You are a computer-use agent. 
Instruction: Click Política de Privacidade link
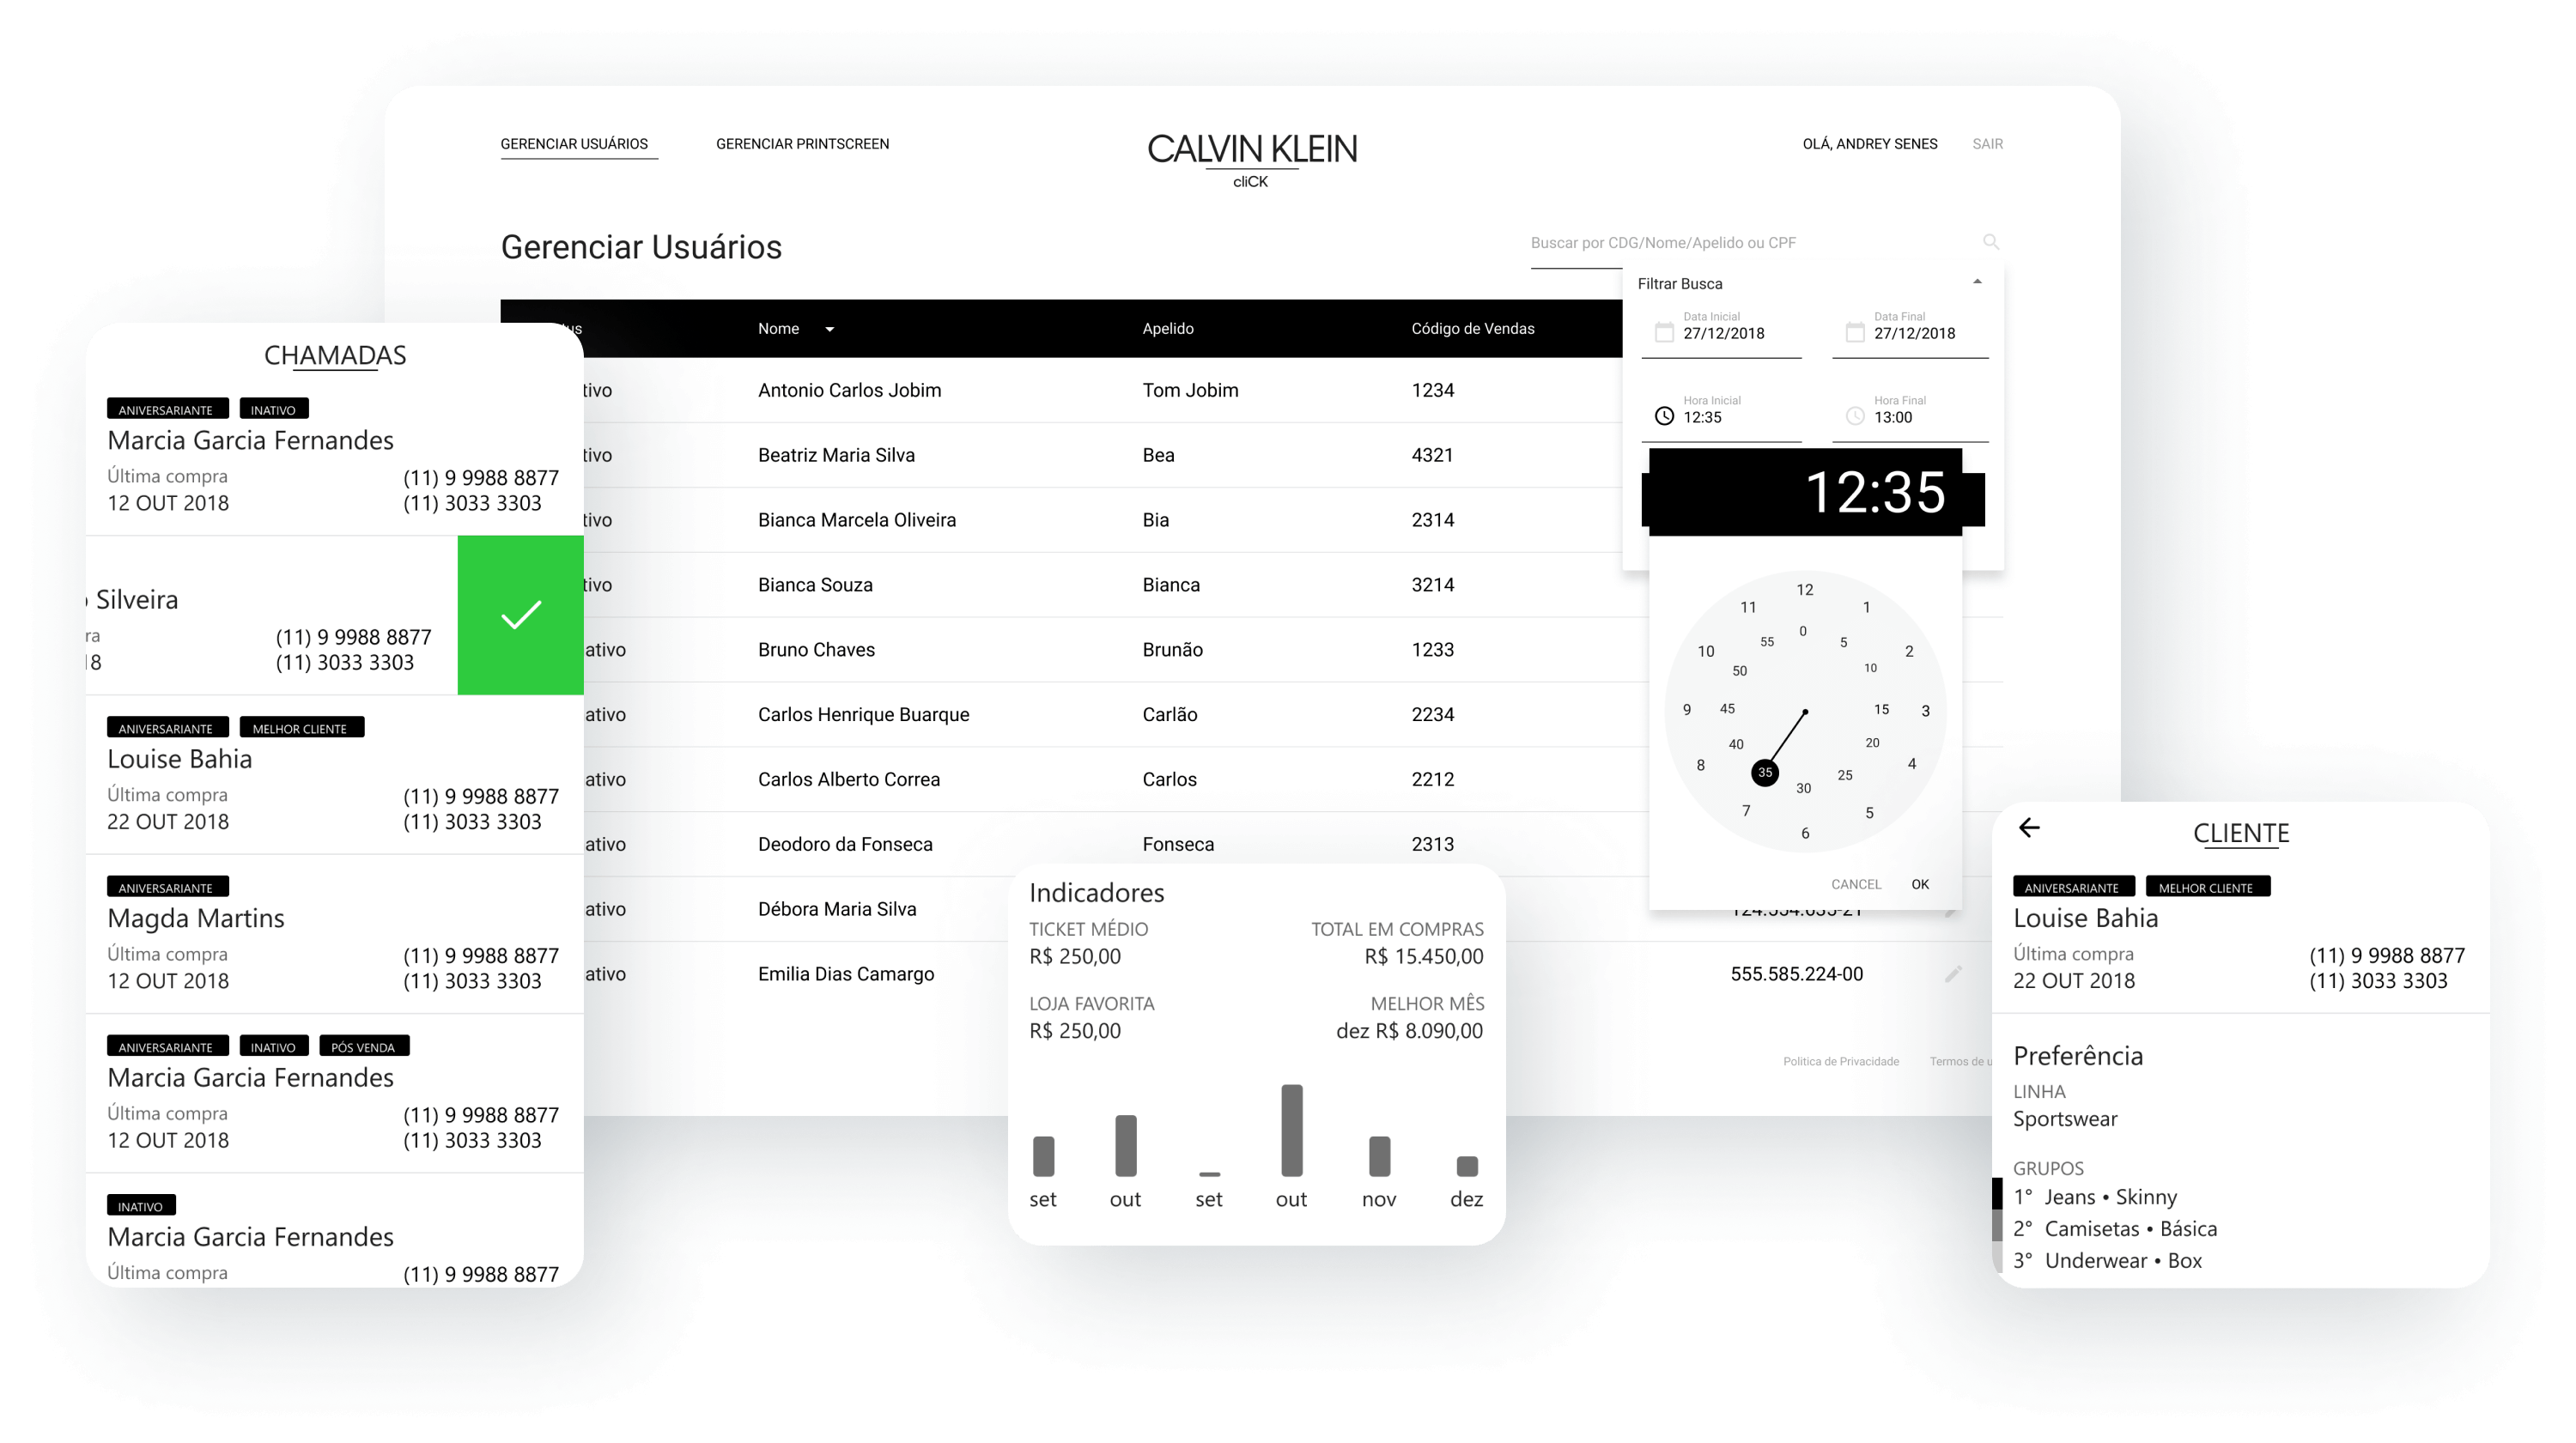pos(1841,1061)
